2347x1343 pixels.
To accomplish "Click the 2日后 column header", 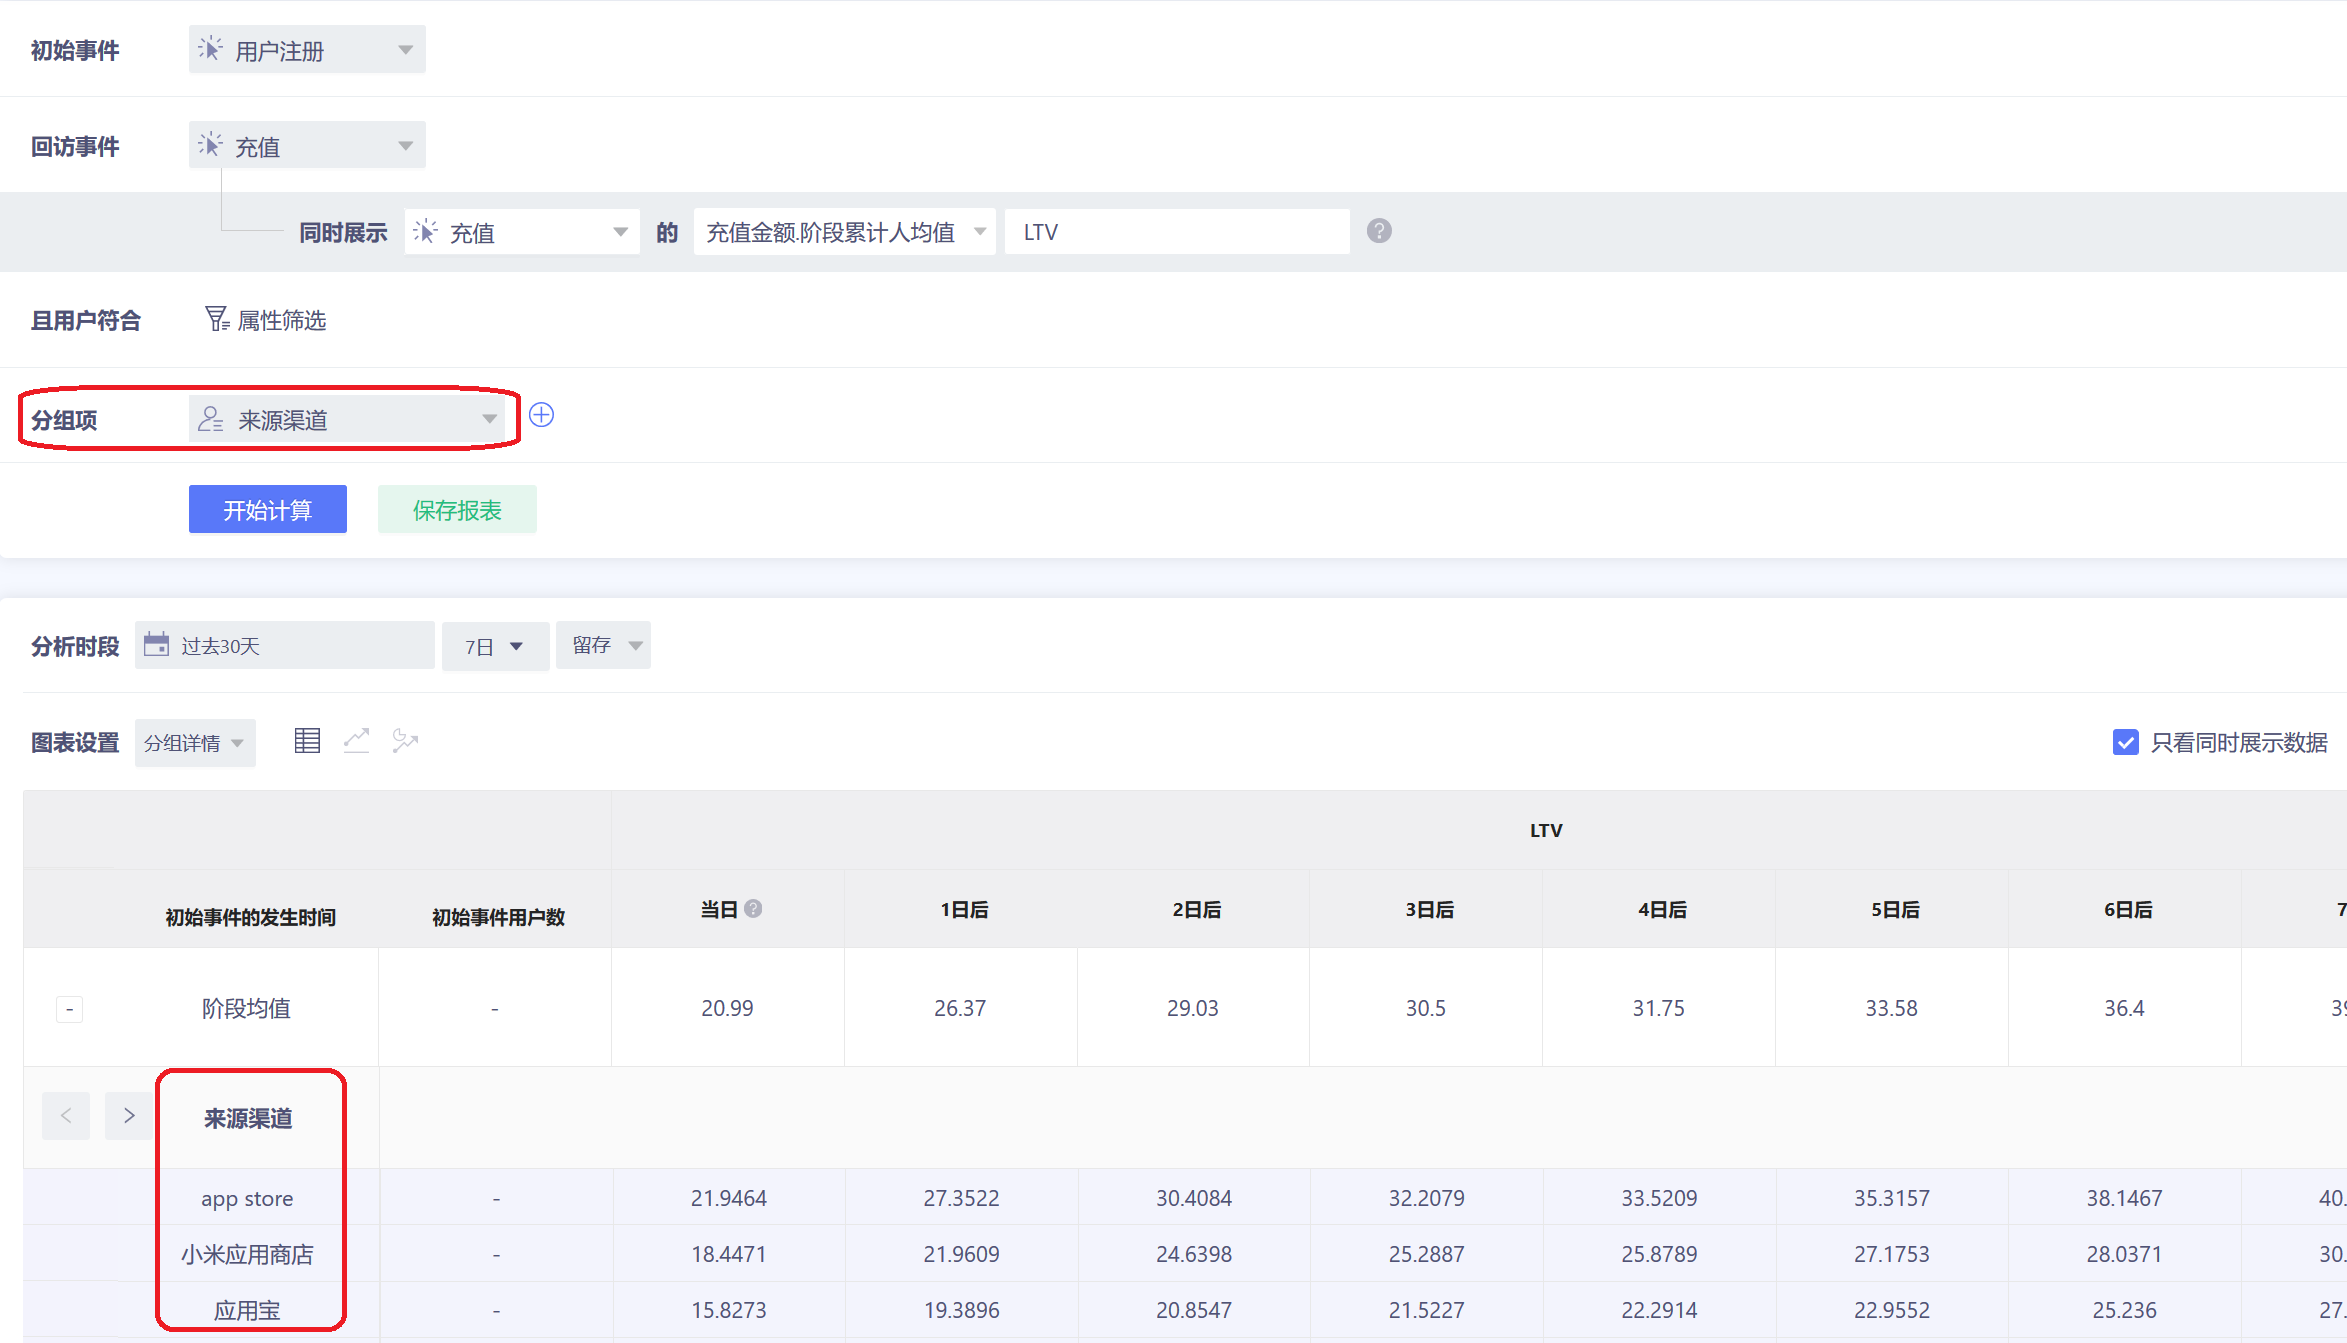I will (1197, 910).
